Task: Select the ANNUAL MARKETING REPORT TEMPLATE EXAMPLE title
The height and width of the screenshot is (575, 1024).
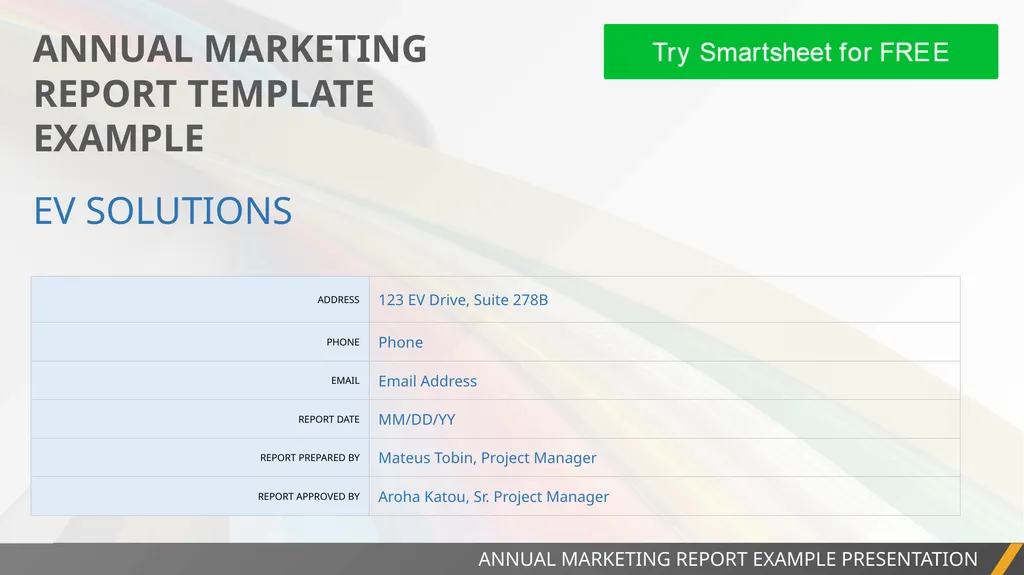Action: tap(230, 93)
